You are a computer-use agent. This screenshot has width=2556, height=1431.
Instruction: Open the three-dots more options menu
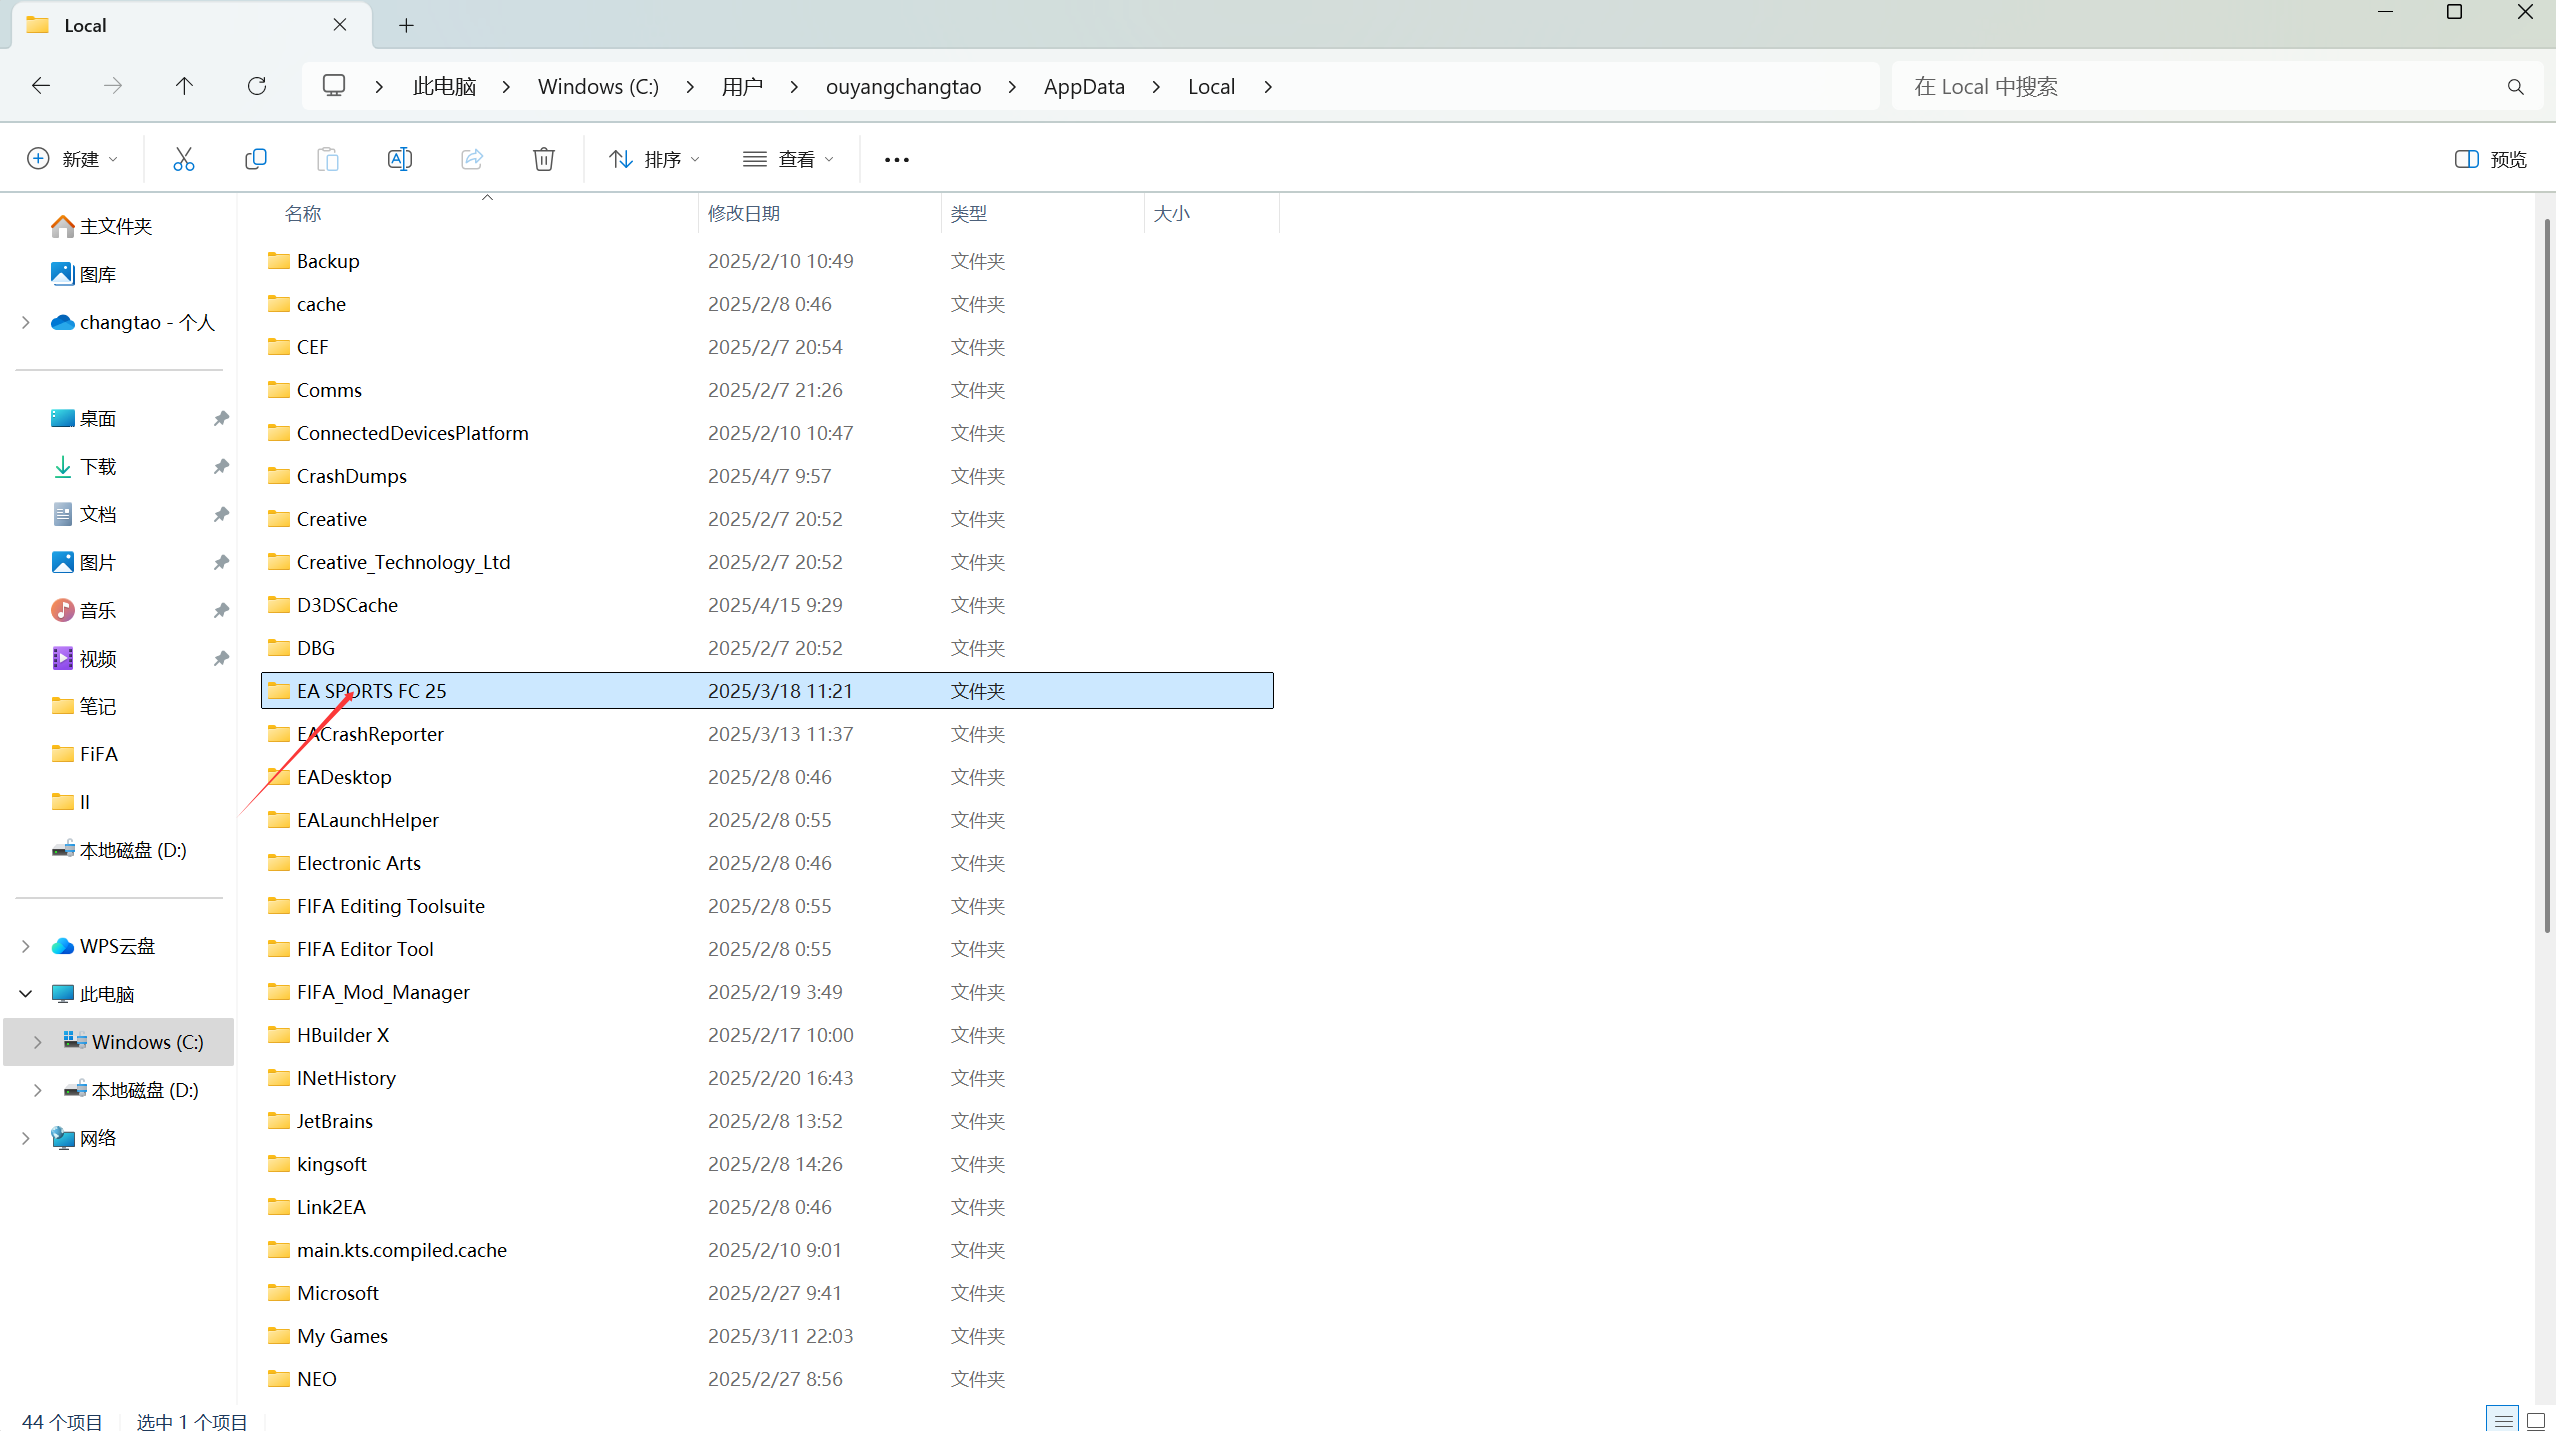tap(896, 159)
